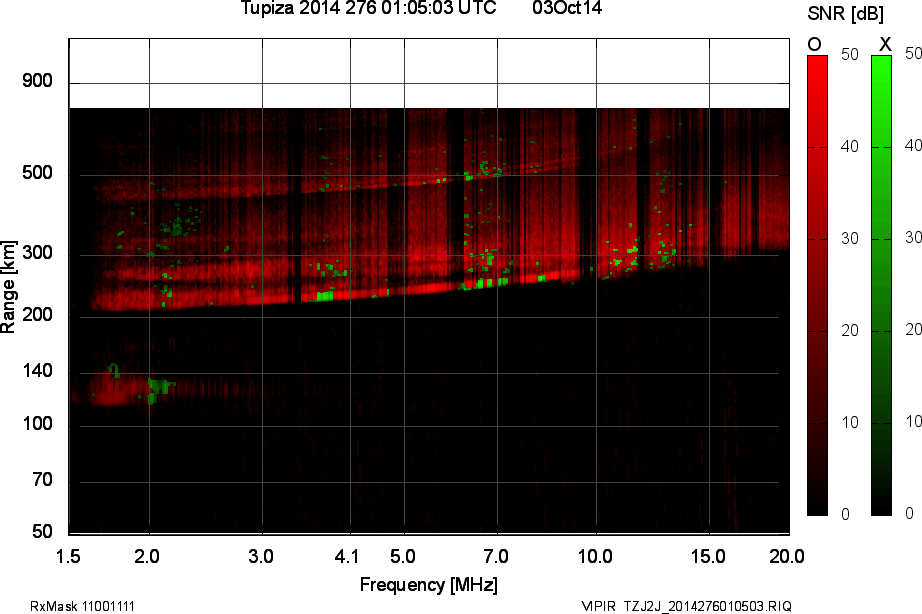
Task: Pick the 15.0 MHz frequency tick label
Action: [x=710, y=555]
